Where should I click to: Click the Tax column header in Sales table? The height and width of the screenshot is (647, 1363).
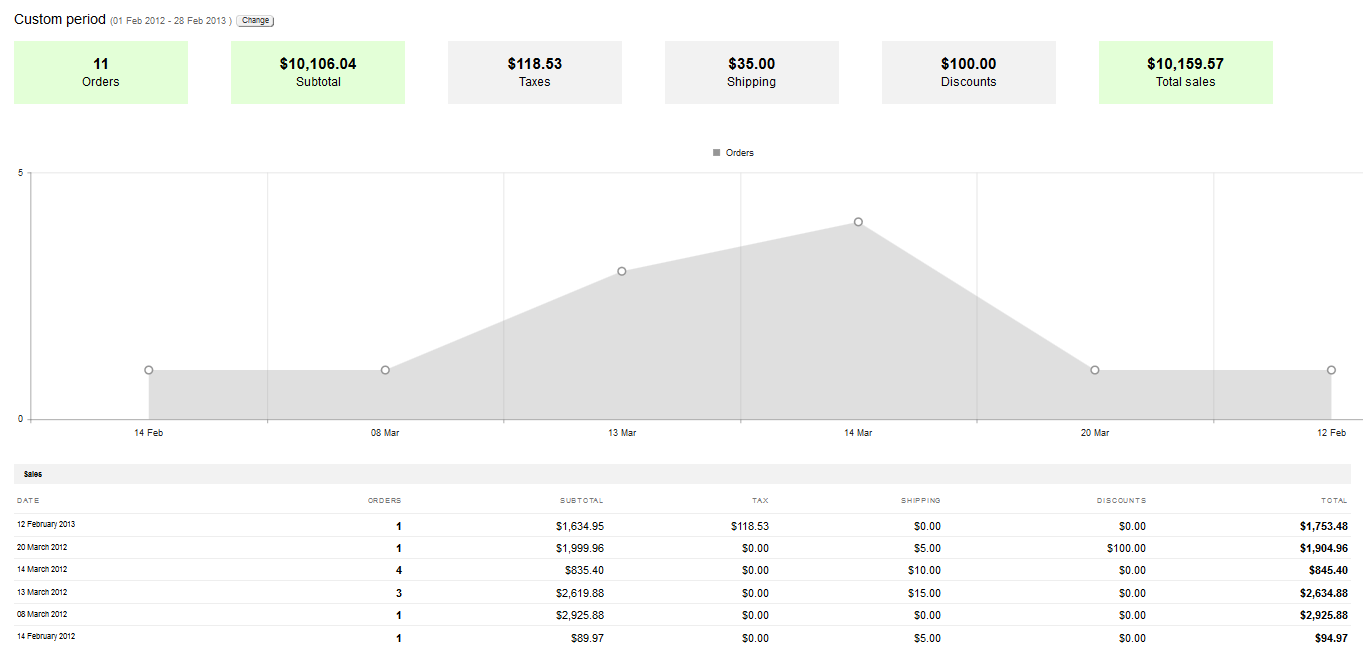[x=760, y=500]
